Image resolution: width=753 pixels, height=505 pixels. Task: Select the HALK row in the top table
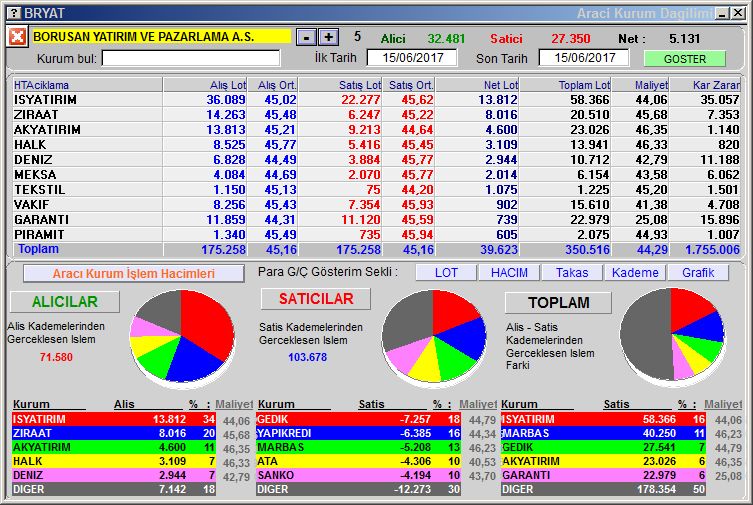point(376,144)
